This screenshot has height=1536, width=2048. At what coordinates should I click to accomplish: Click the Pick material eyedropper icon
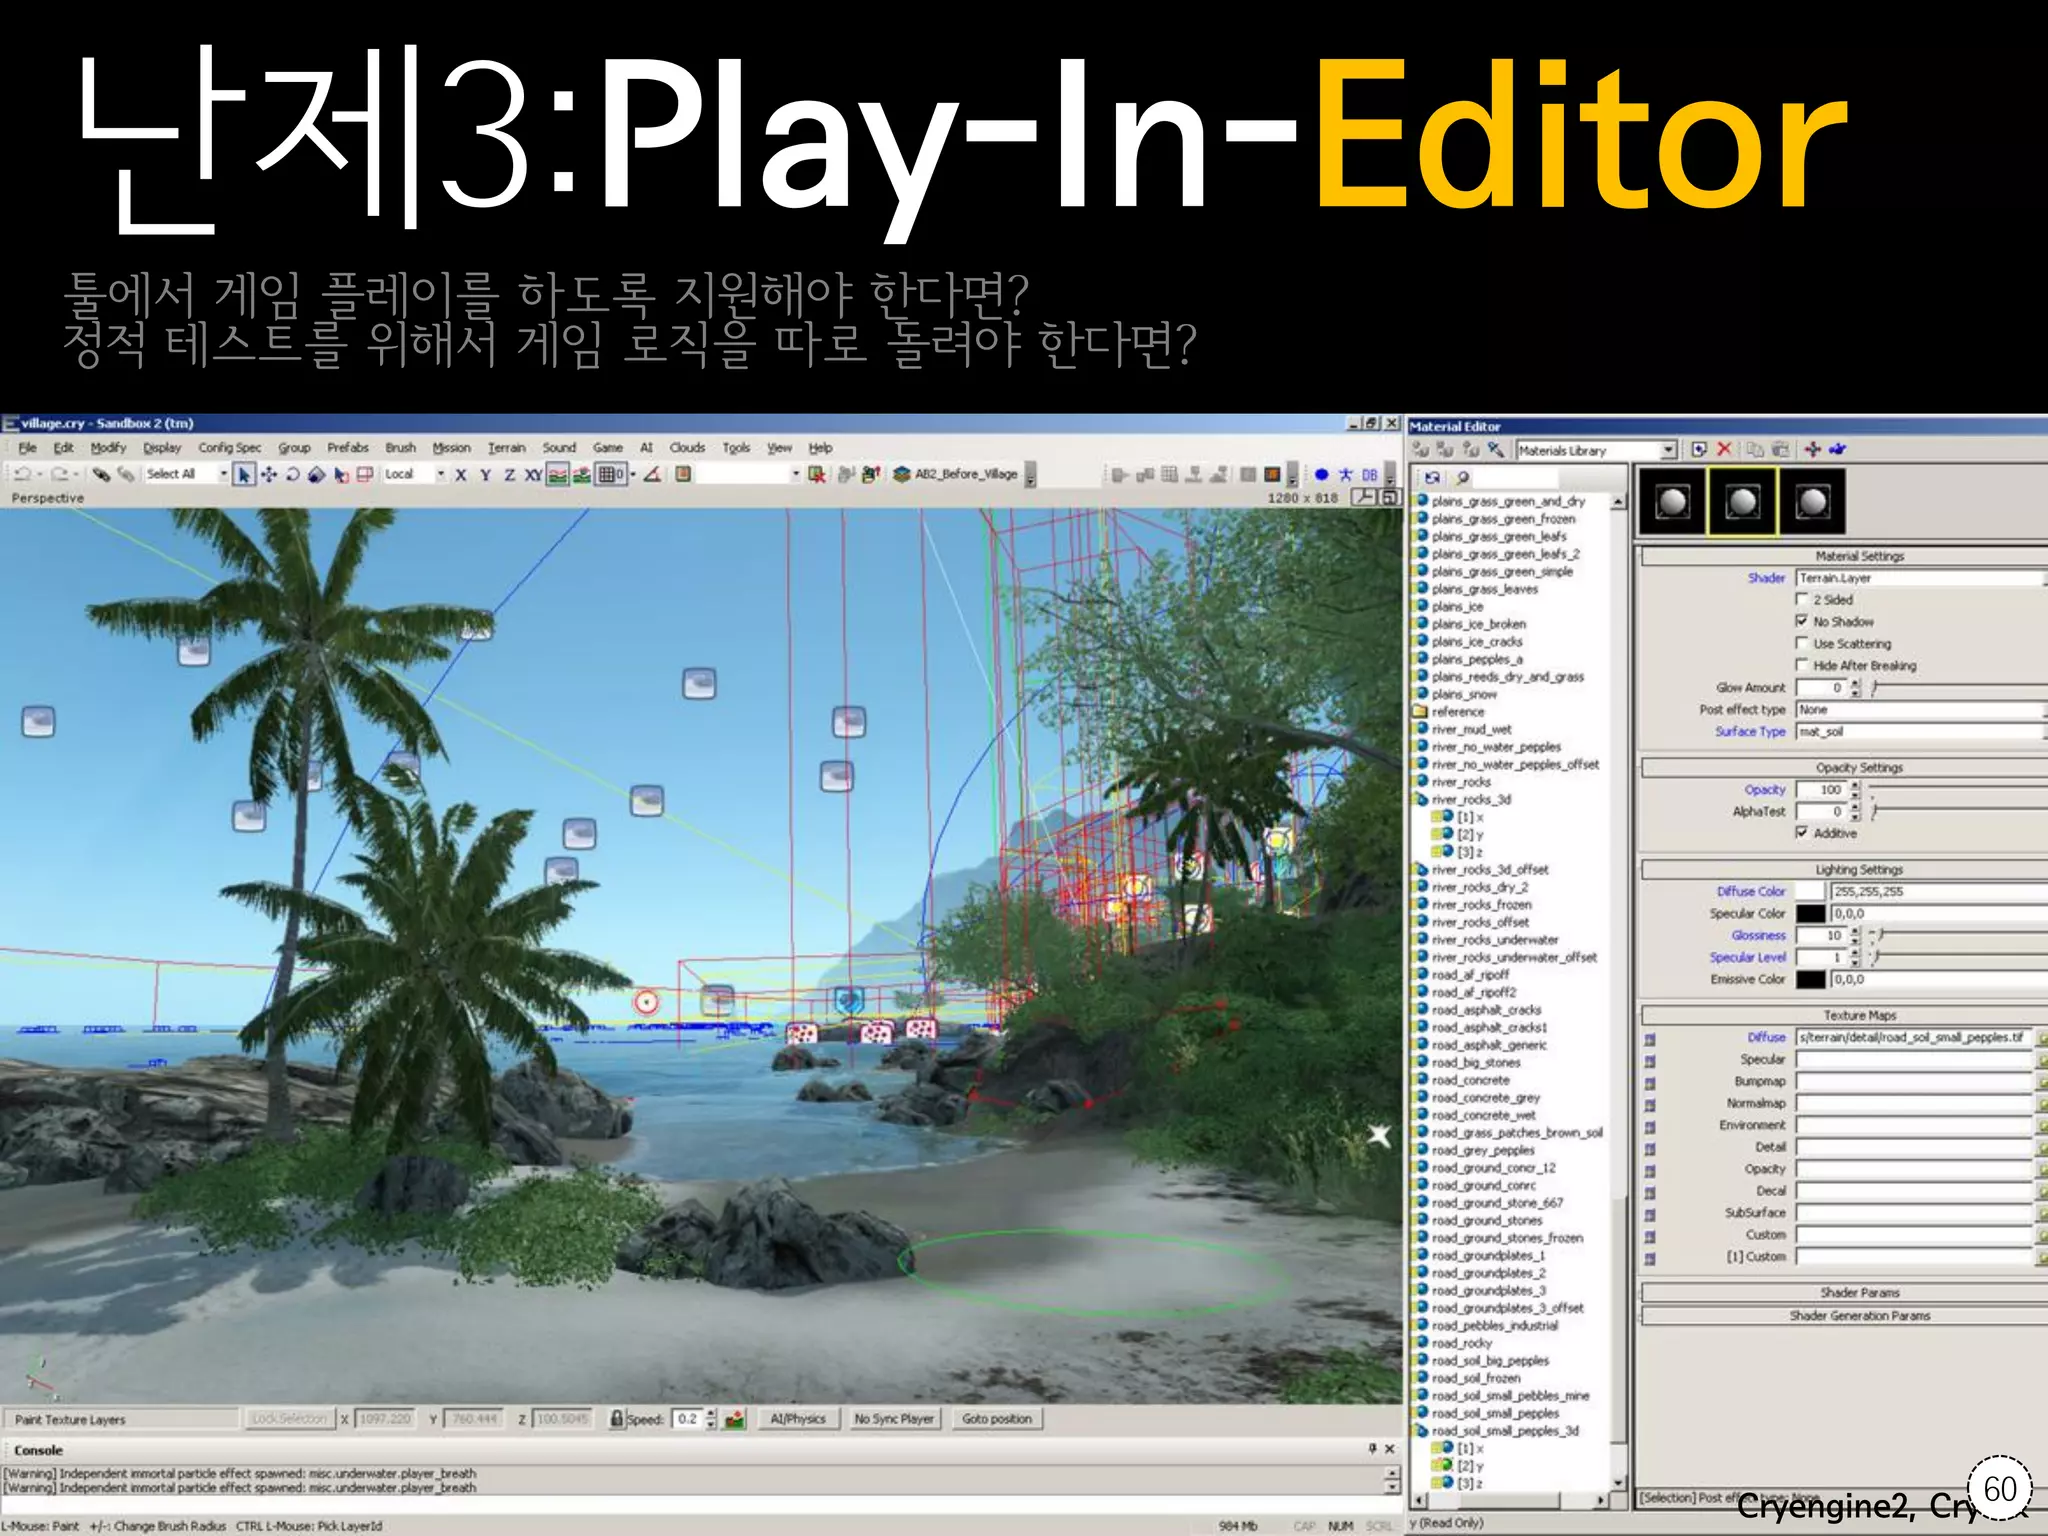click(x=1494, y=449)
